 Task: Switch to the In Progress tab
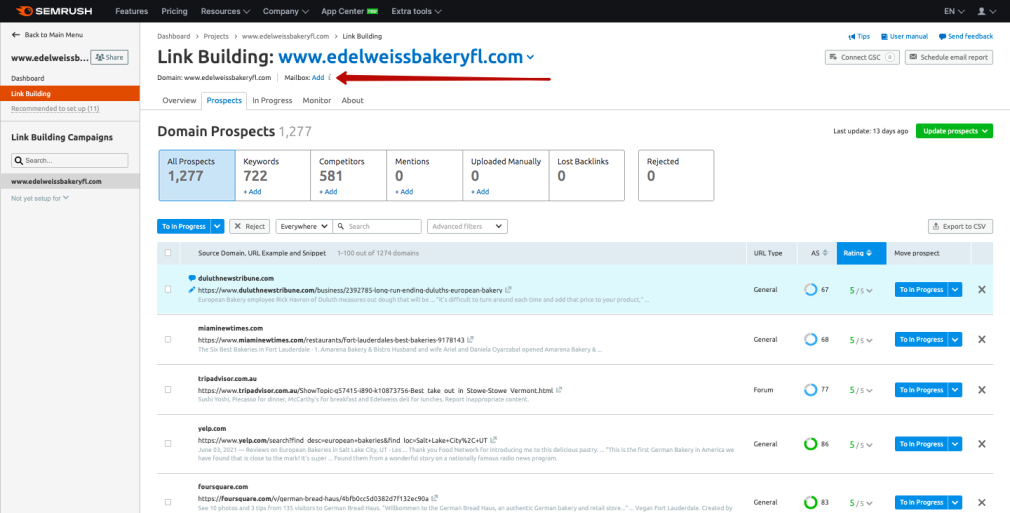tap(272, 101)
